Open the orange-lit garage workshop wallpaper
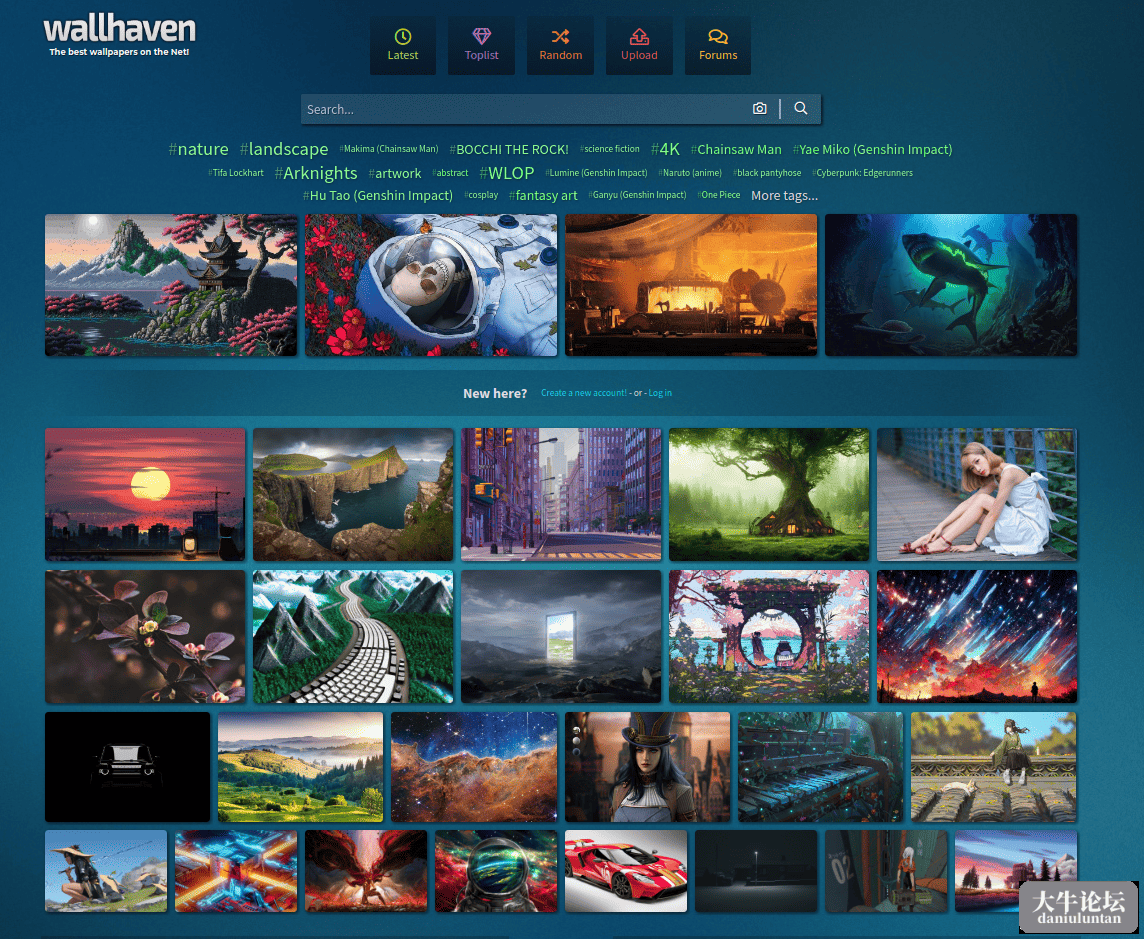The width and height of the screenshot is (1144, 939). tap(691, 285)
